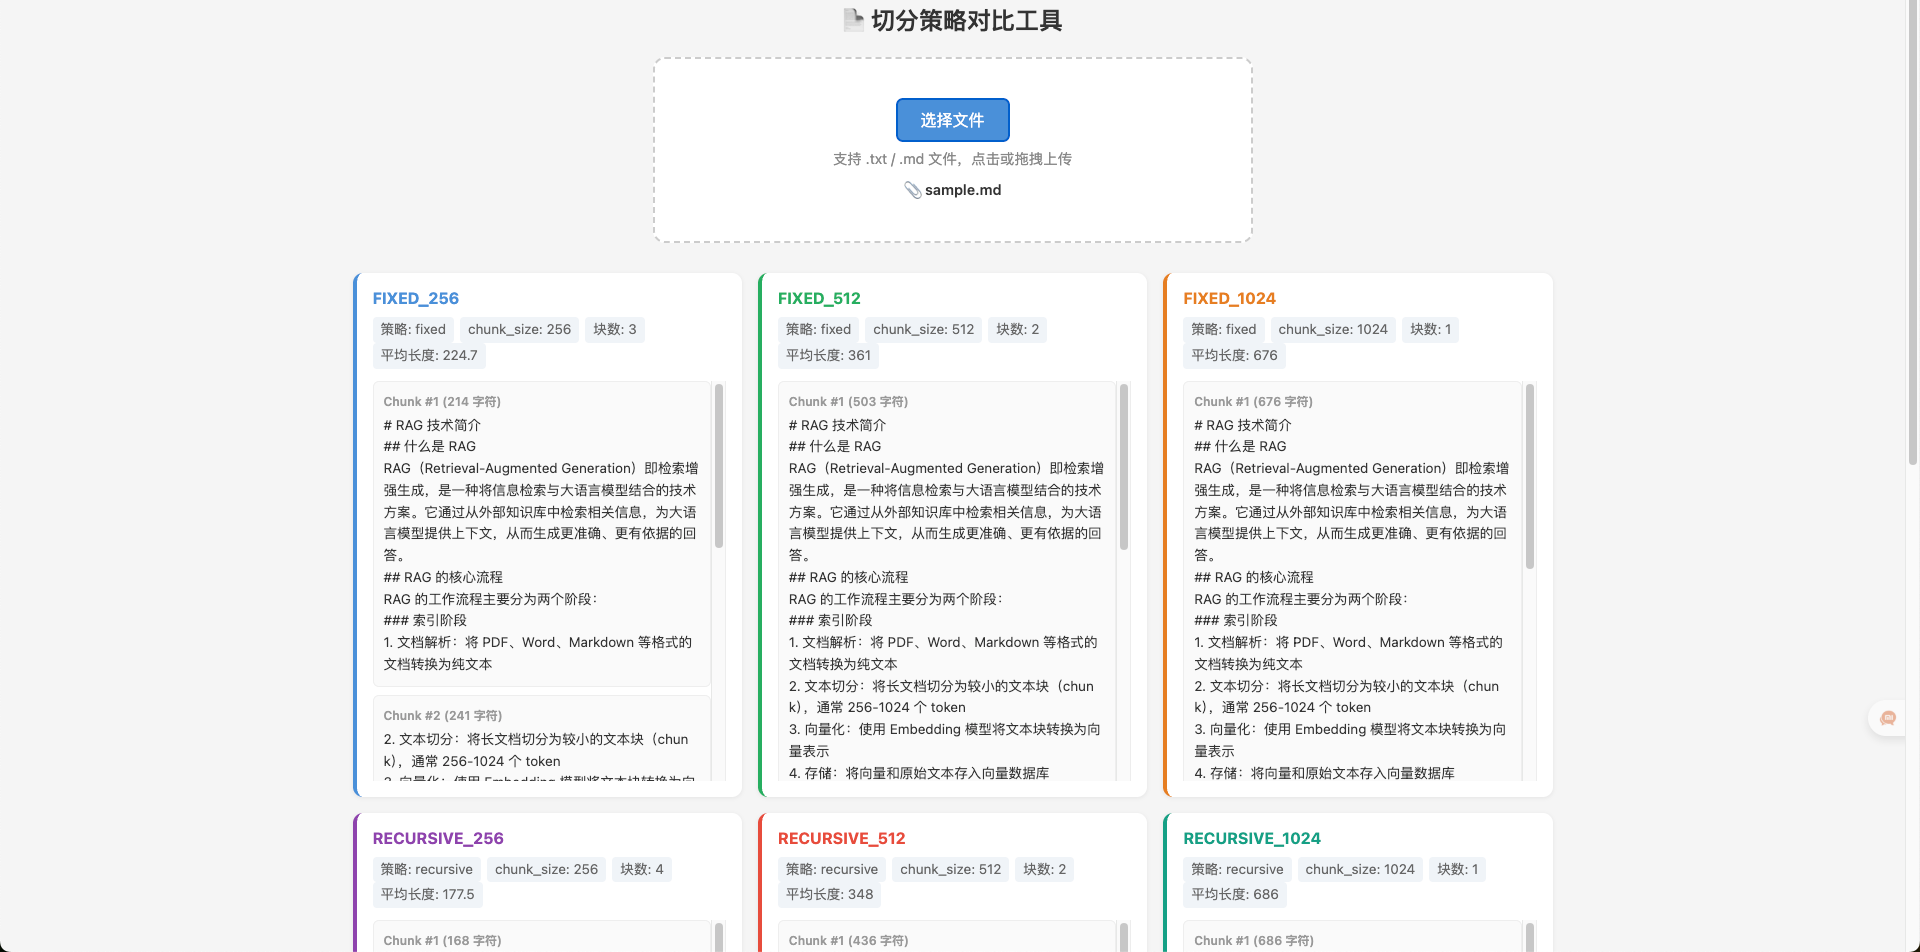
Task: Click the 策略: fixed tag in FIXED_512
Action: click(818, 329)
